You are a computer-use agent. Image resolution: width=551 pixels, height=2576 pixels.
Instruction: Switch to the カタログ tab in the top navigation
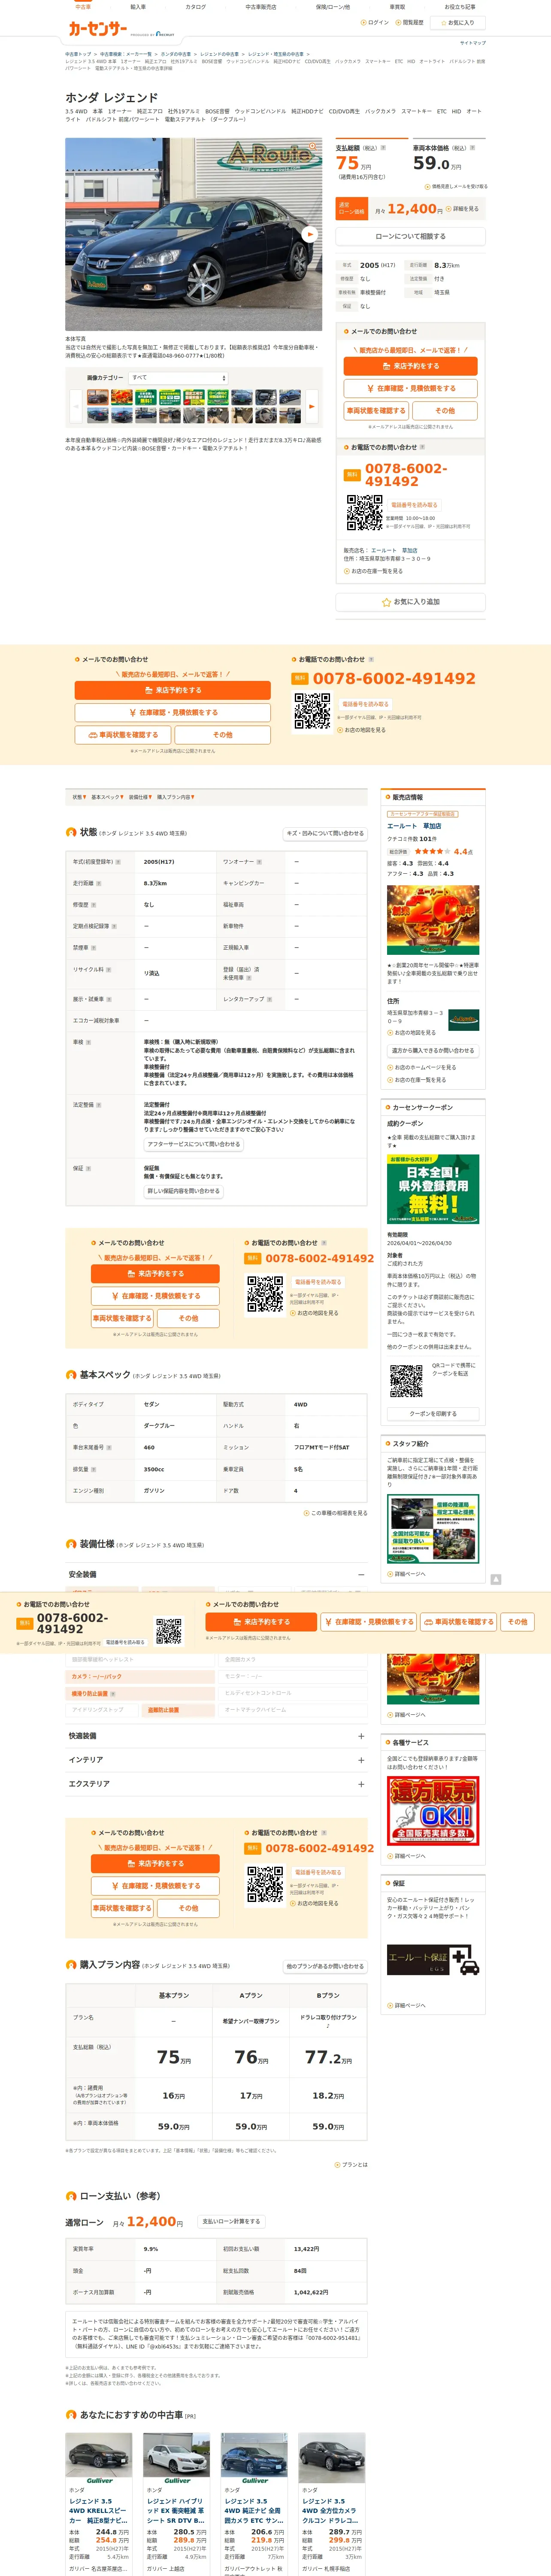196,7
